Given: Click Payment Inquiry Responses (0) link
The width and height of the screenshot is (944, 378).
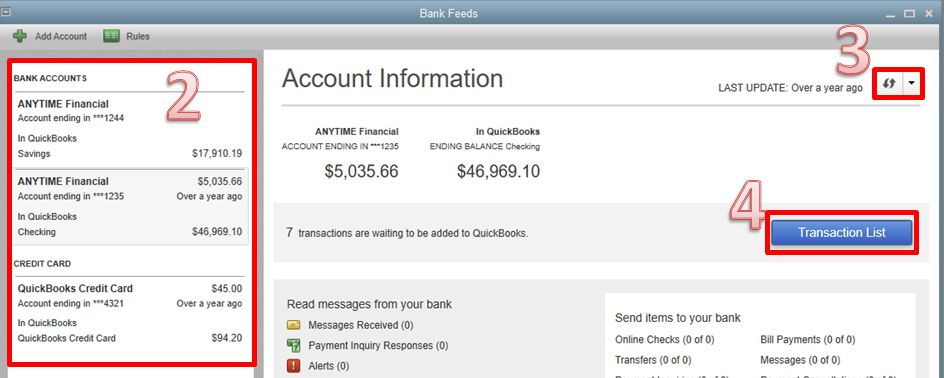Looking at the screenshot, I should pyautogui.click(x=378, y=345).
